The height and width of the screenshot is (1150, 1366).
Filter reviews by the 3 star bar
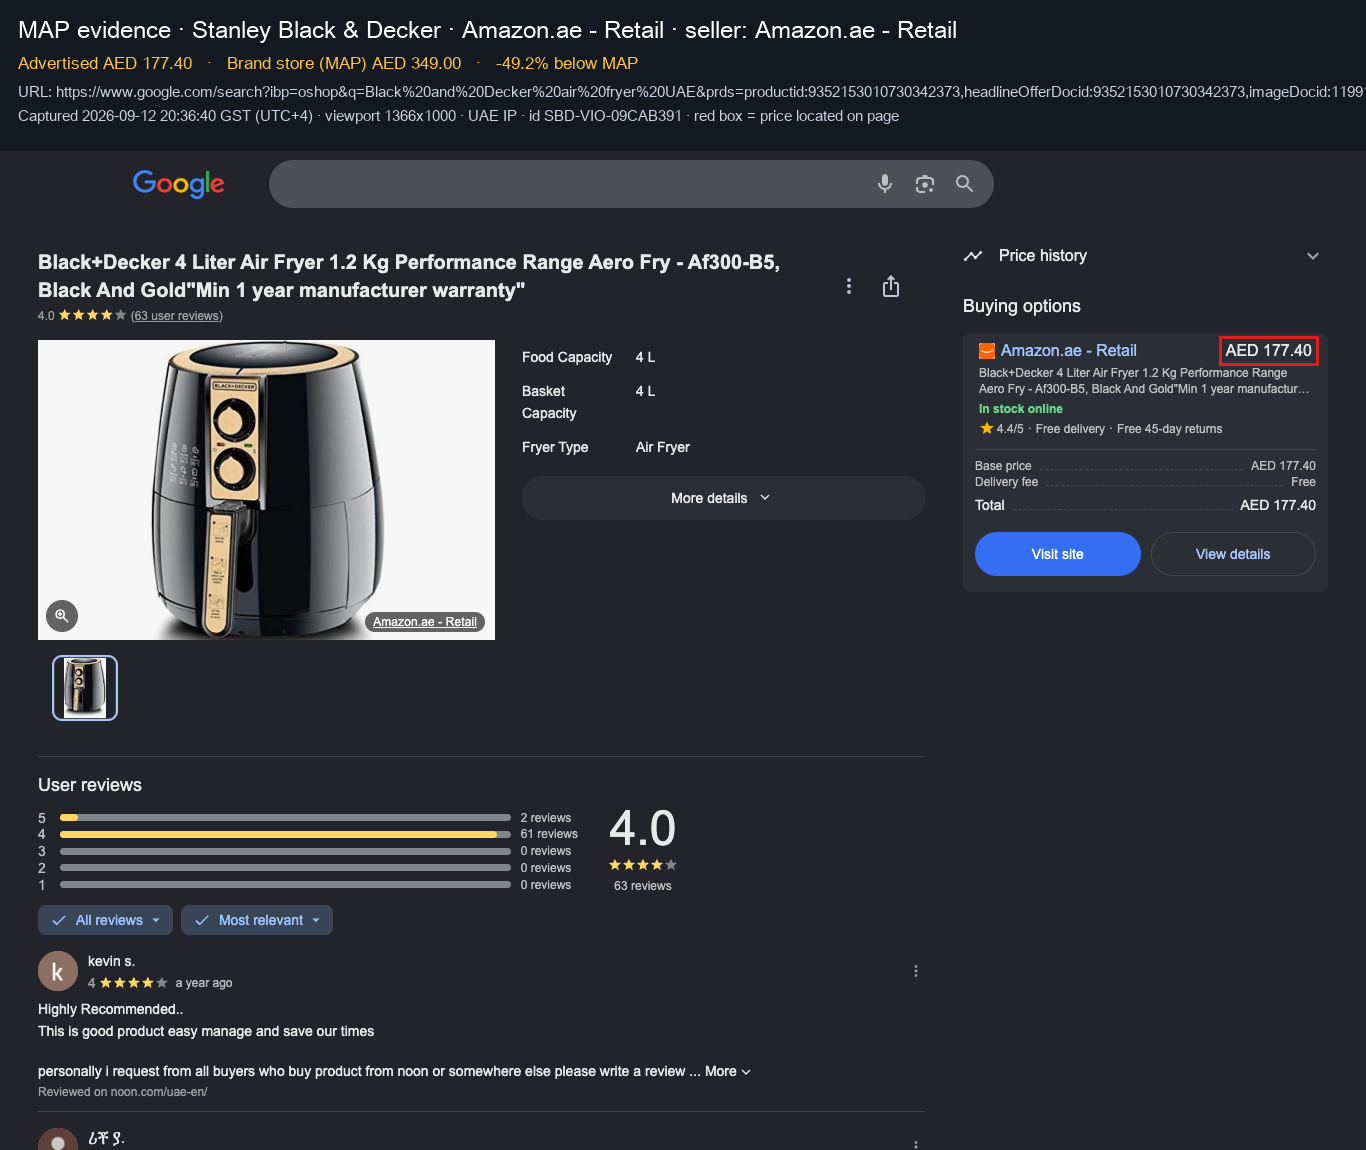[285, 851]
